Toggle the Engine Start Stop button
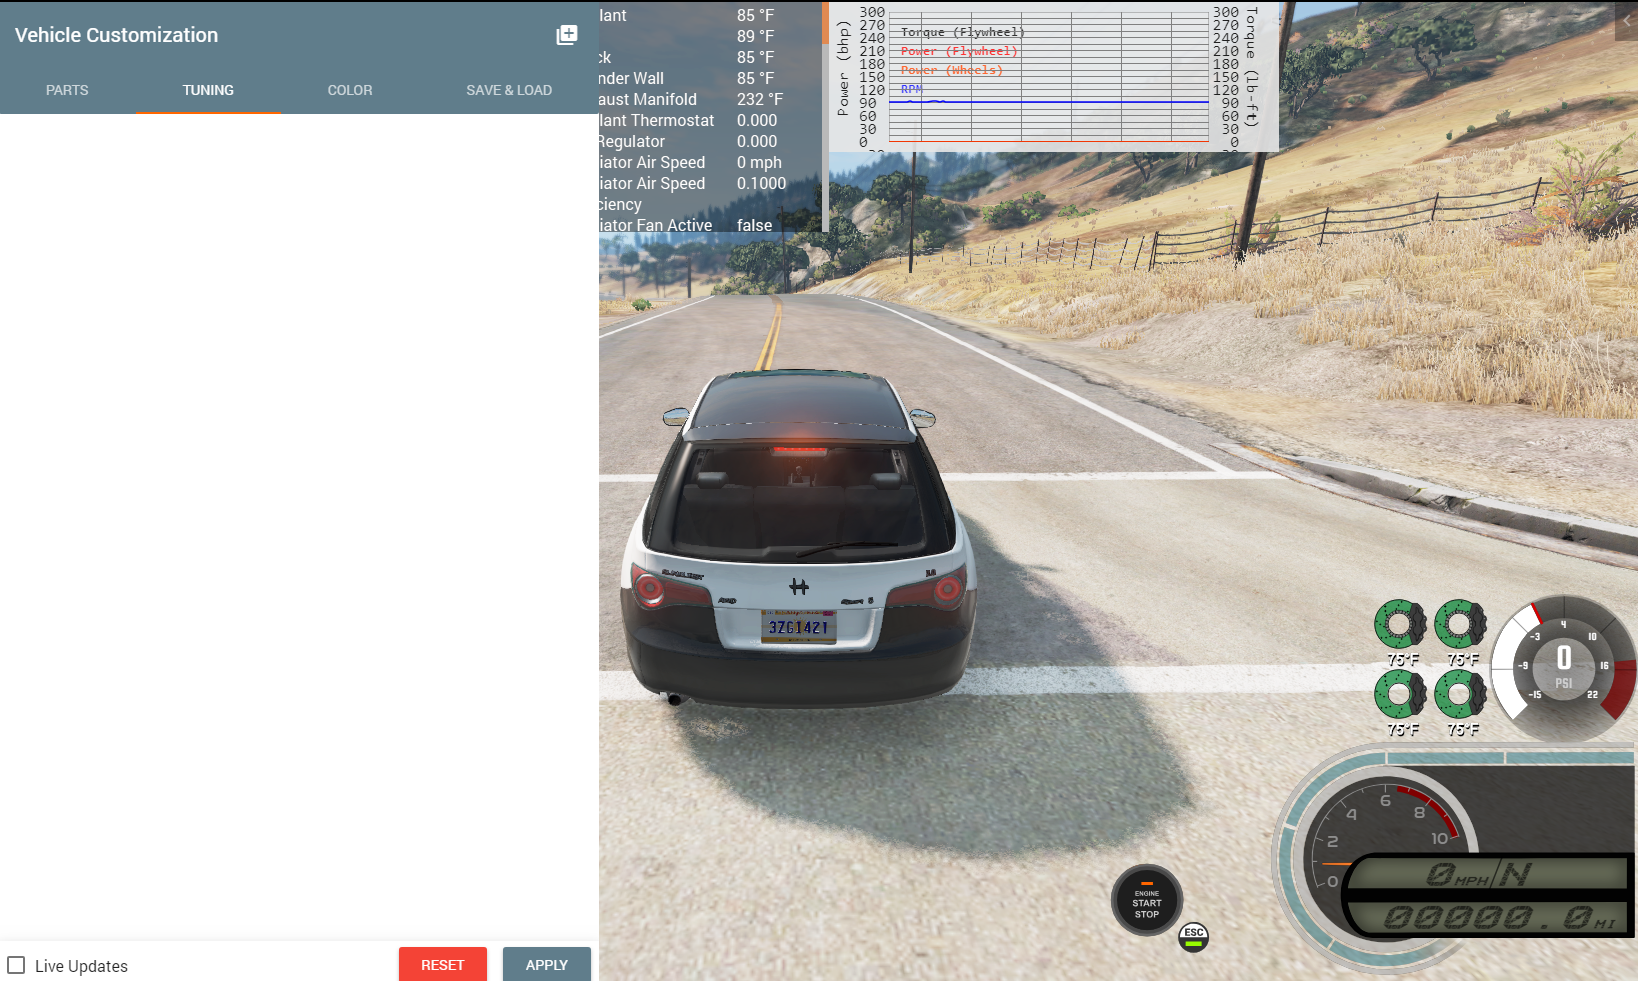 coord(1147,900)
